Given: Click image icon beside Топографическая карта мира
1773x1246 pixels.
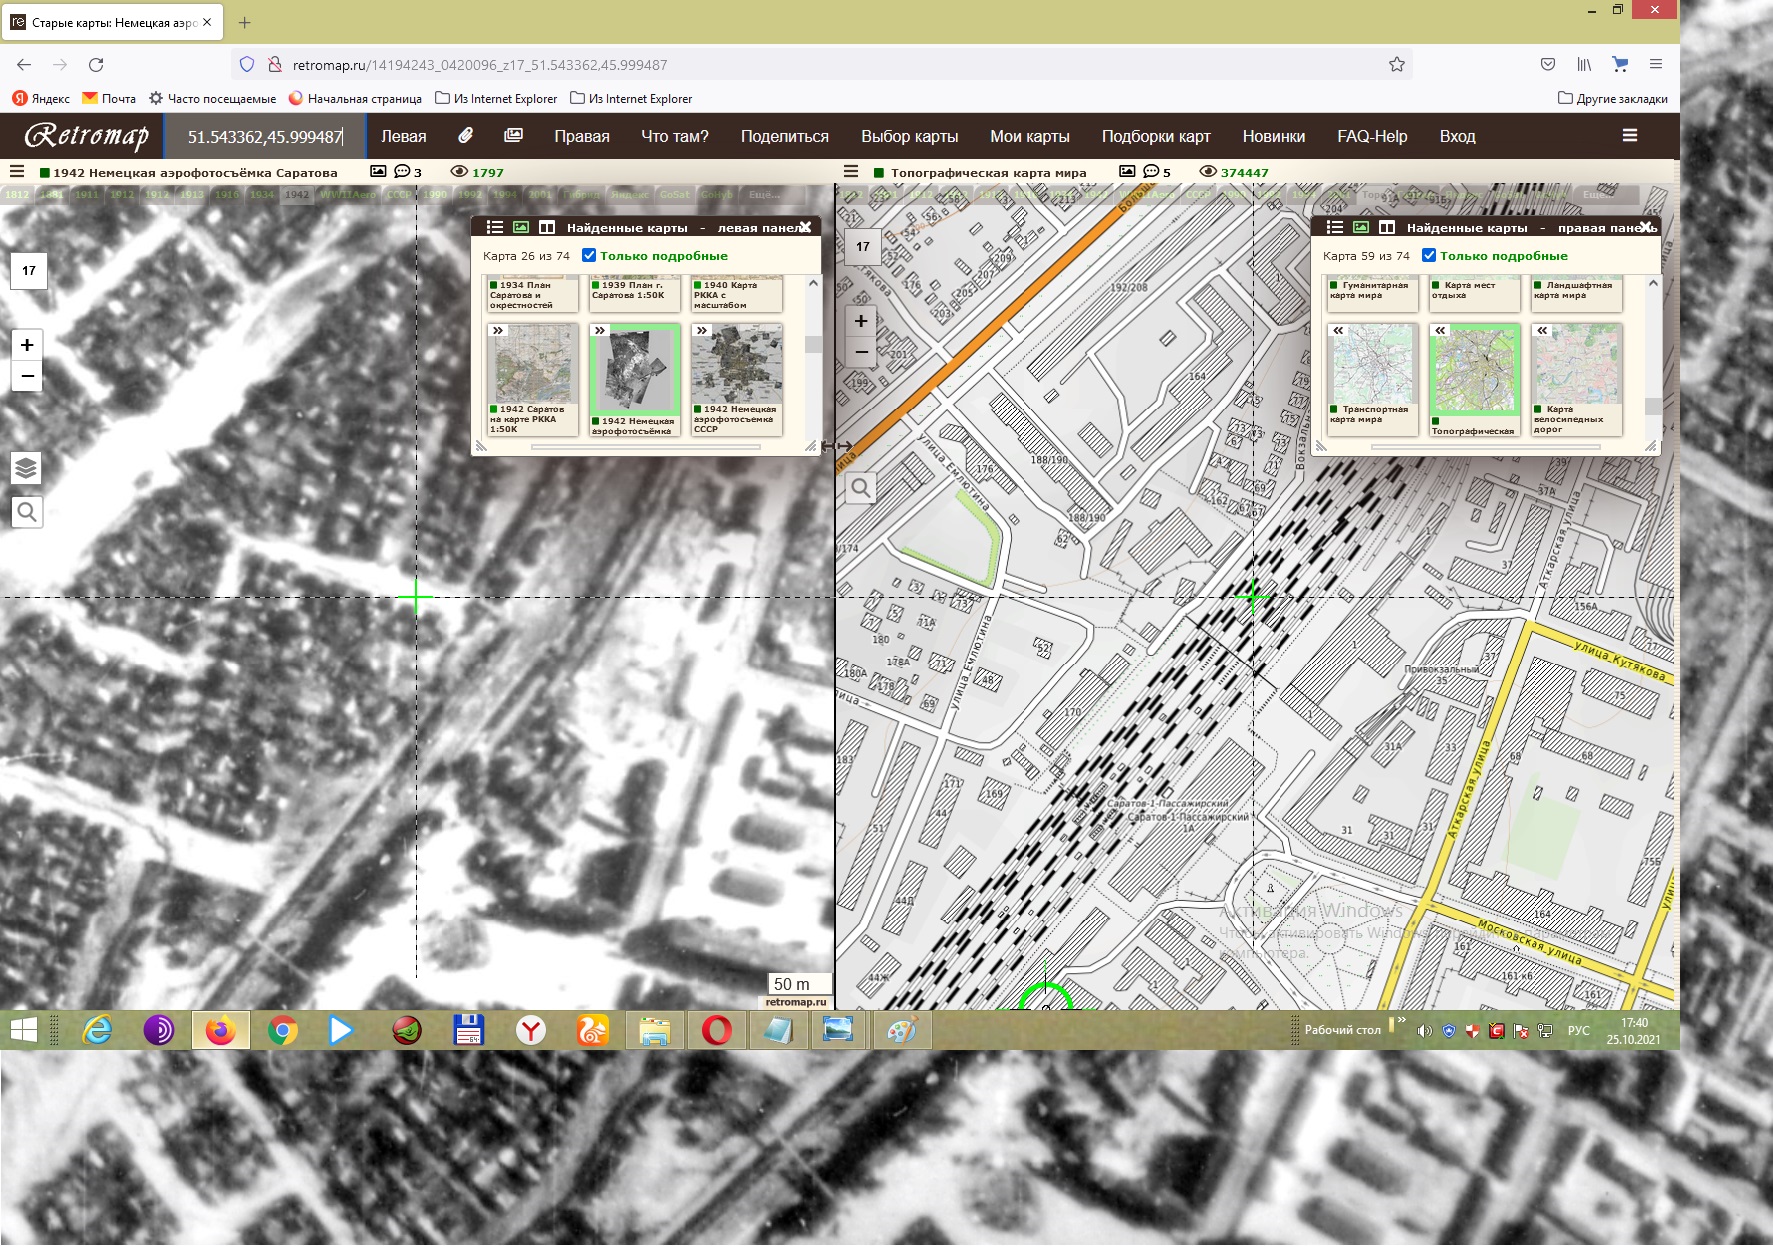Looking at the screenshot, I should pyautogui.click(x=1127, y=172).
